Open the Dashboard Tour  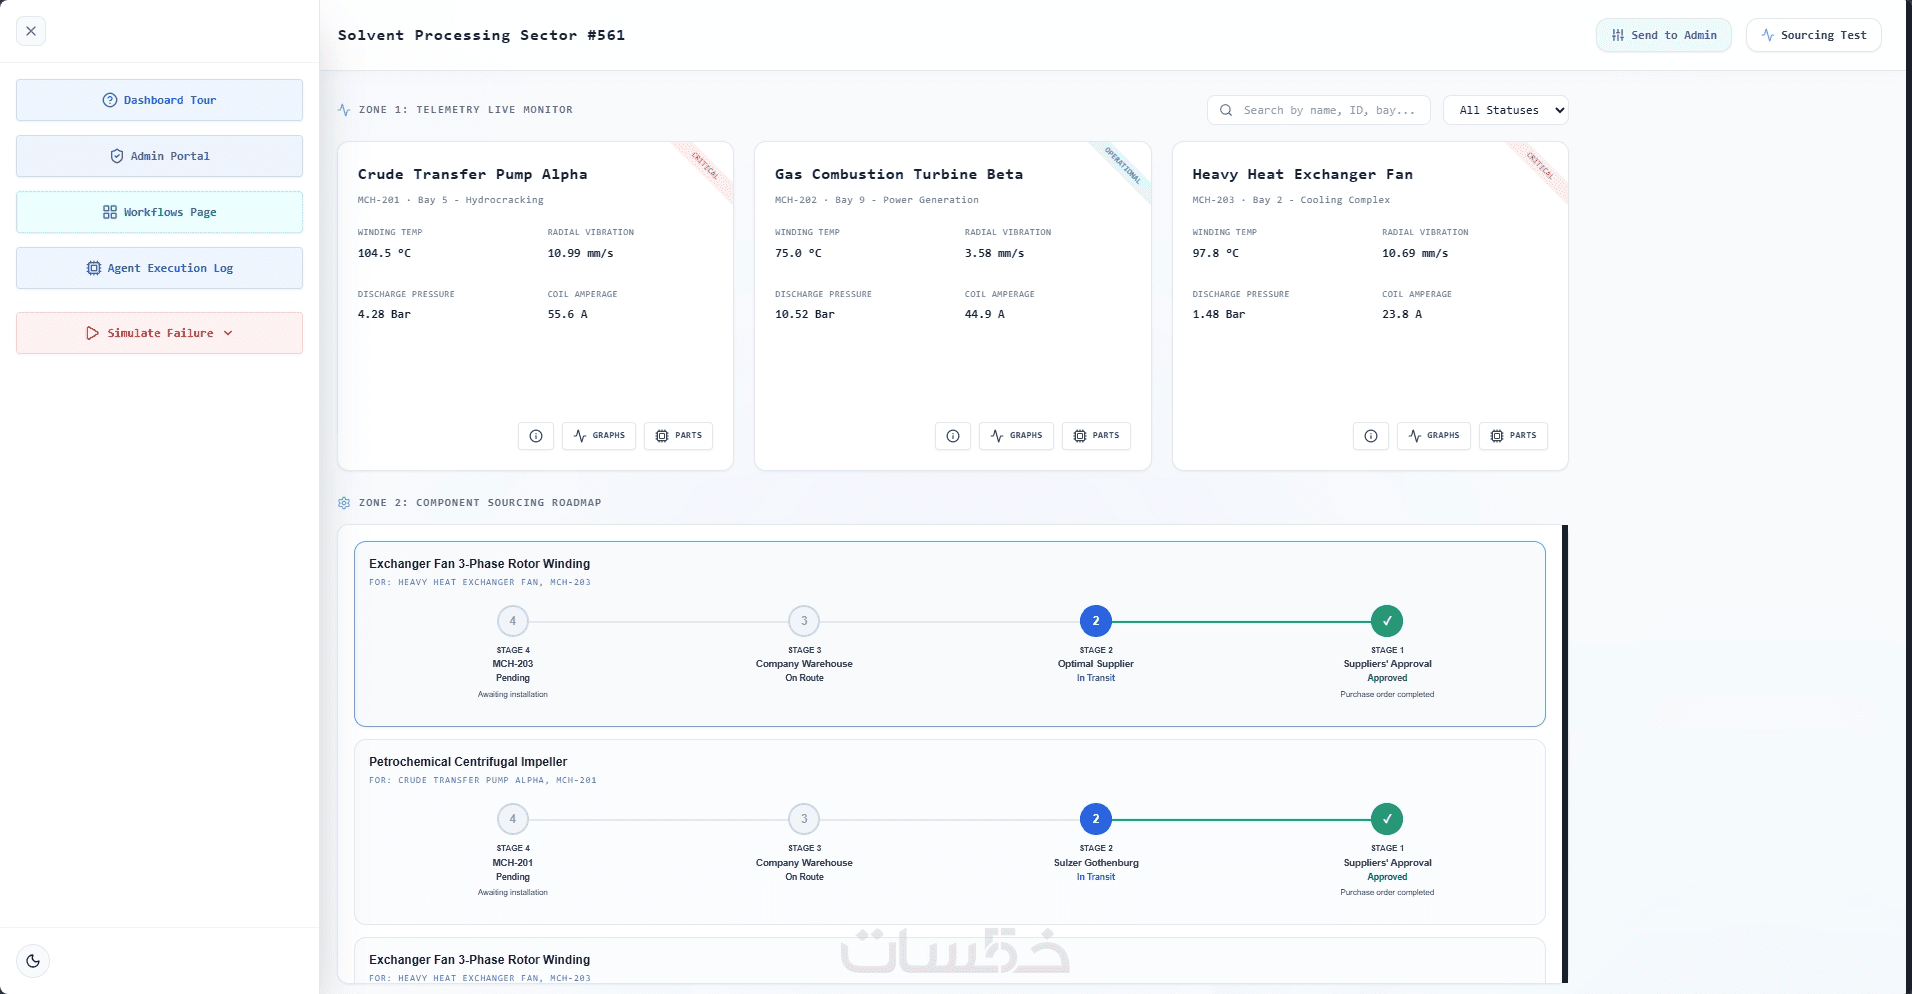click(x=159, y=100)
